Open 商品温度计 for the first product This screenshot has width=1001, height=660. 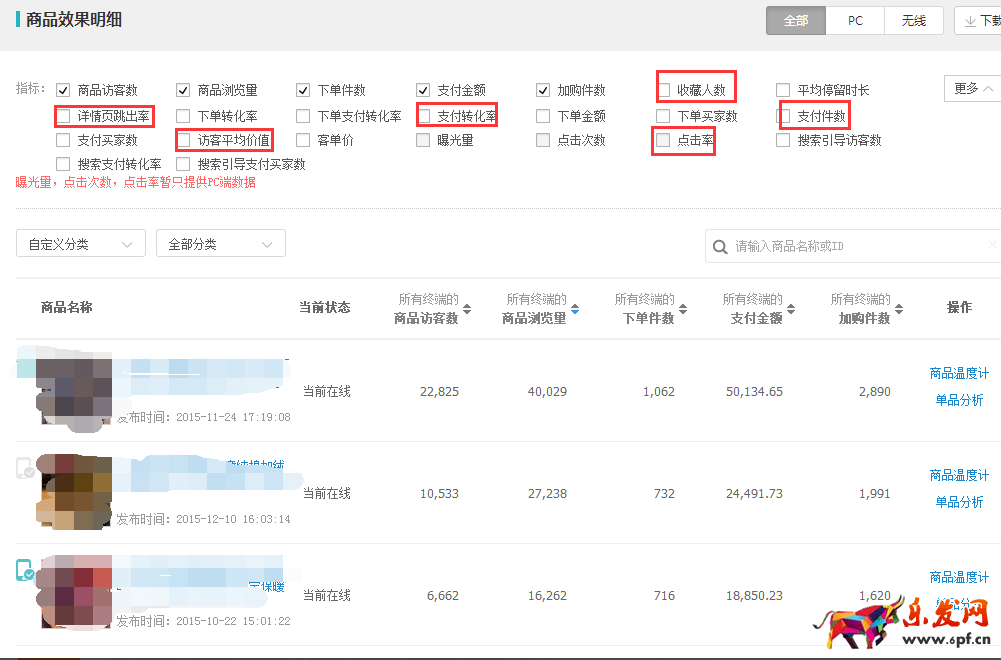point(958,373)
